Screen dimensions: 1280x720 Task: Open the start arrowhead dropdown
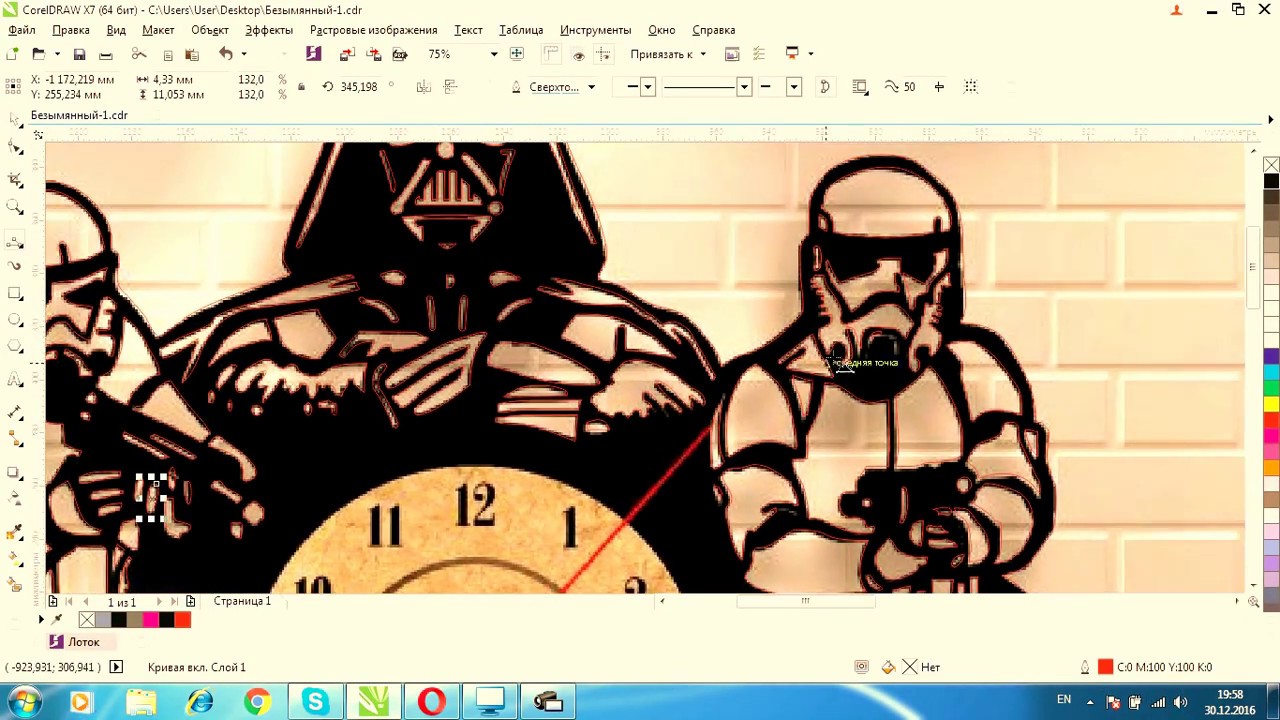click(x=648, y=87)
